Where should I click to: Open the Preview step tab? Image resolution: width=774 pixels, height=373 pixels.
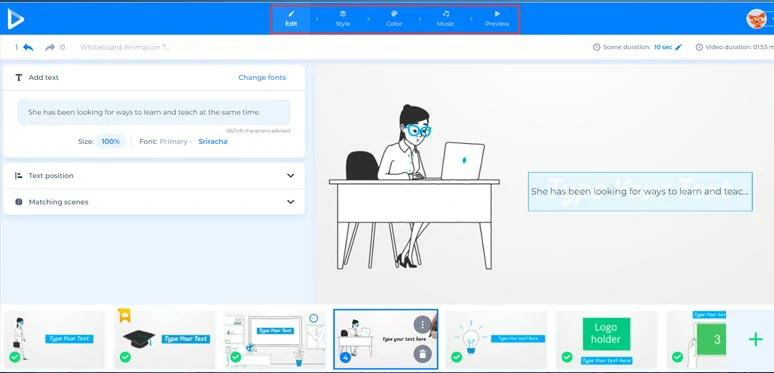click(497, 19)
